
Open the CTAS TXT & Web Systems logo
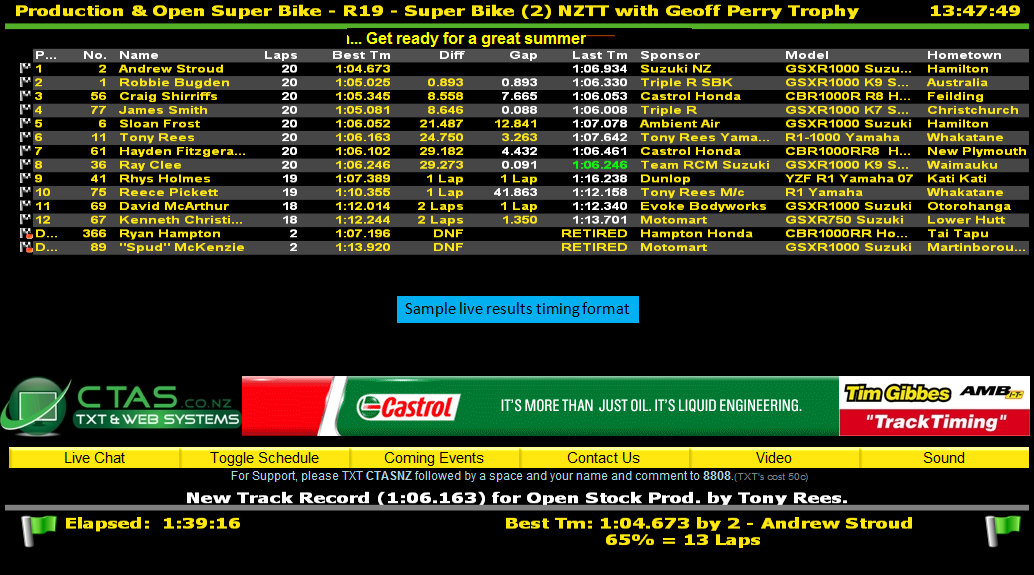[121, 406]
